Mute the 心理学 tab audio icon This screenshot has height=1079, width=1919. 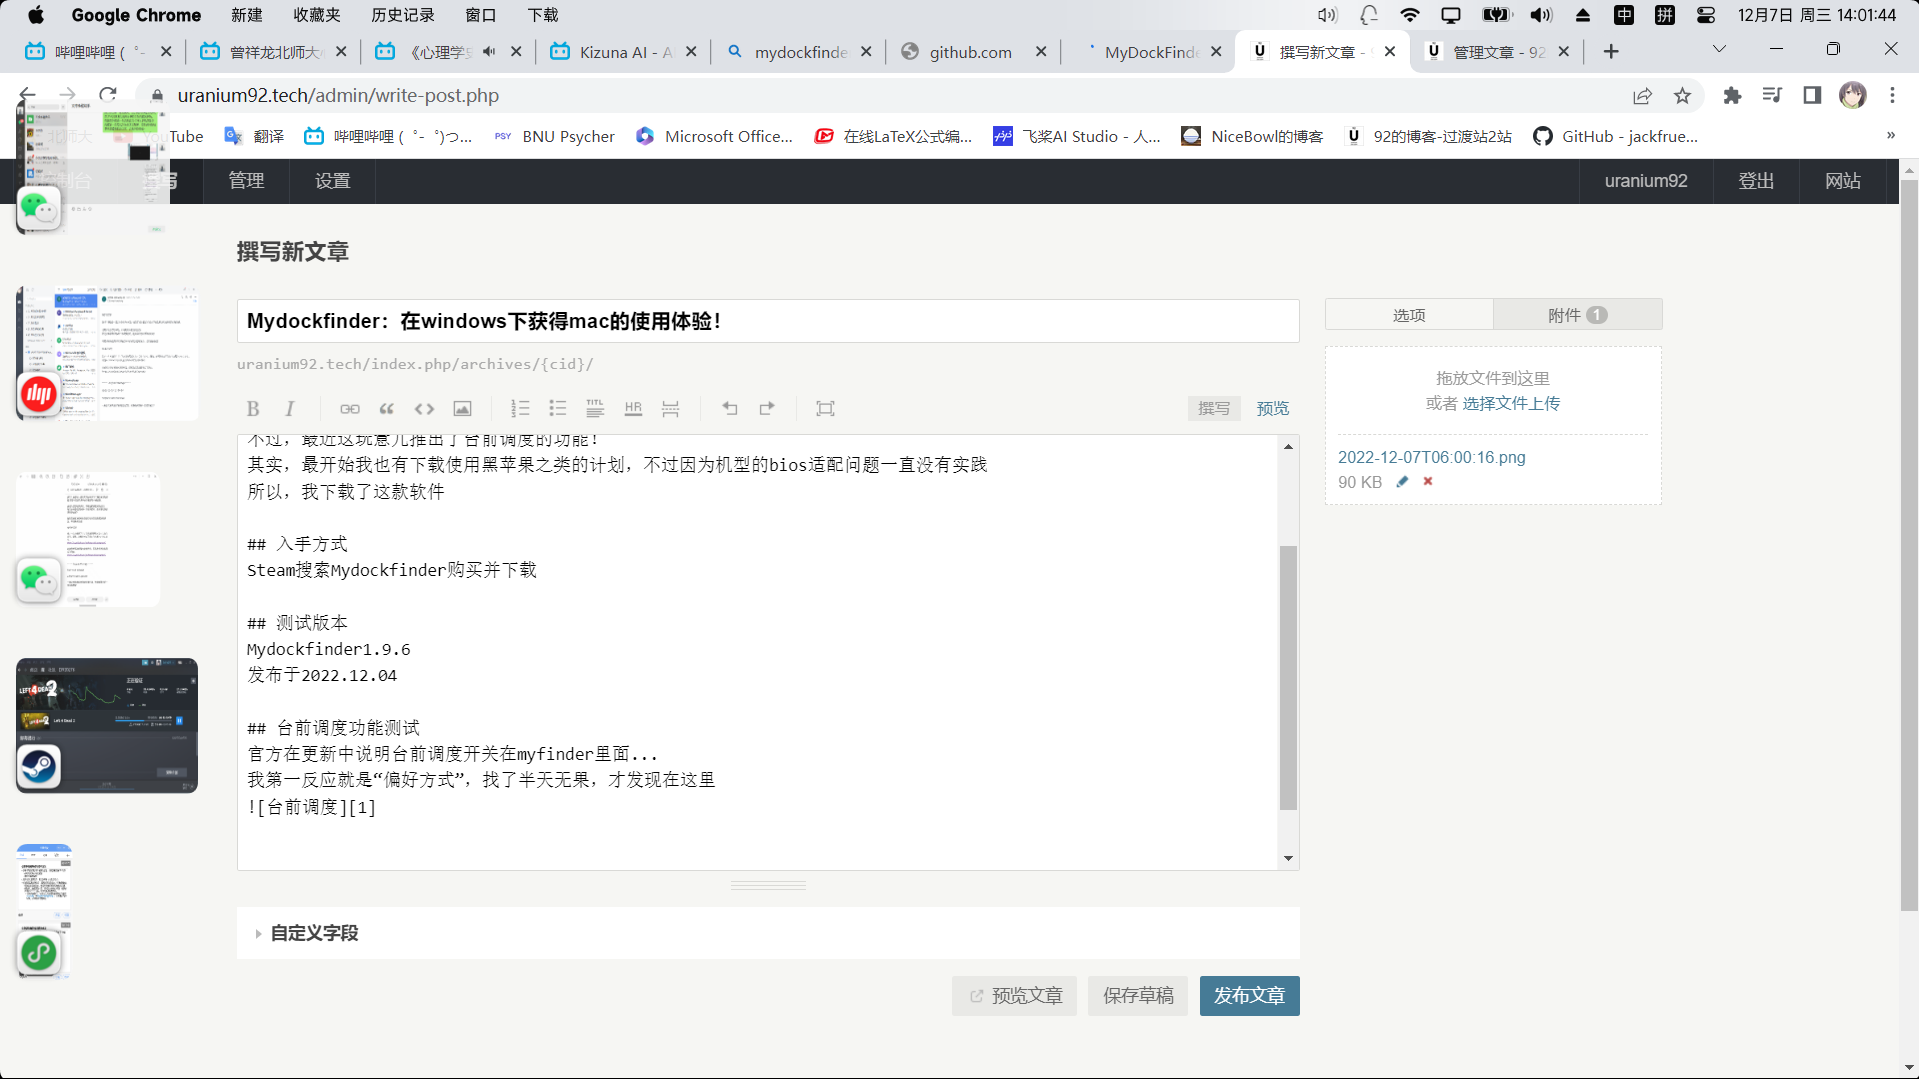(489, 52)
